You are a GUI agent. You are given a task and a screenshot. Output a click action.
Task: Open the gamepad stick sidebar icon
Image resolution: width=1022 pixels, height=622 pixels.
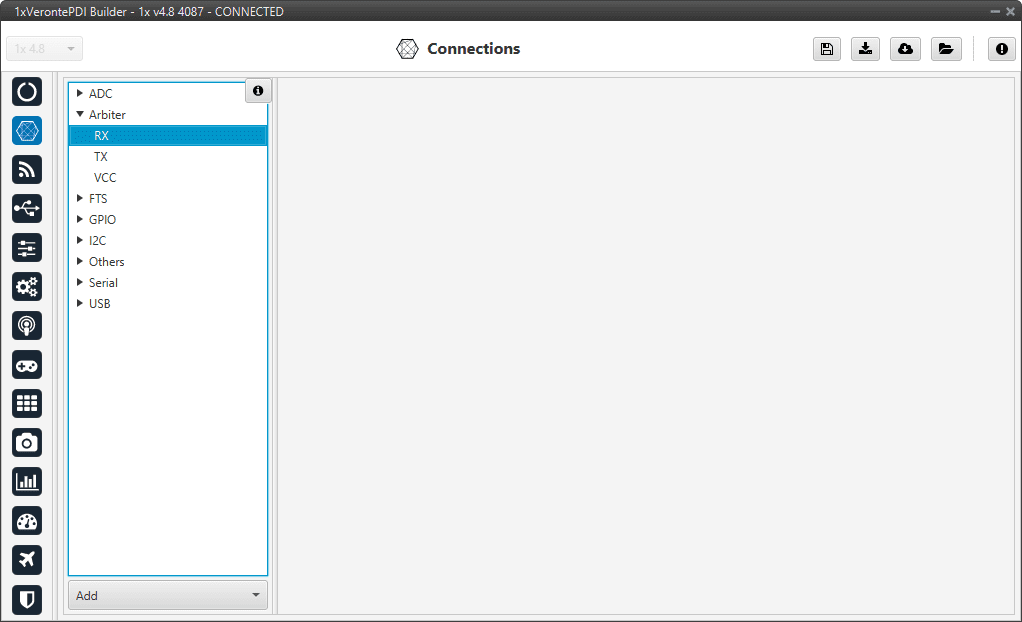coord(27,365)
